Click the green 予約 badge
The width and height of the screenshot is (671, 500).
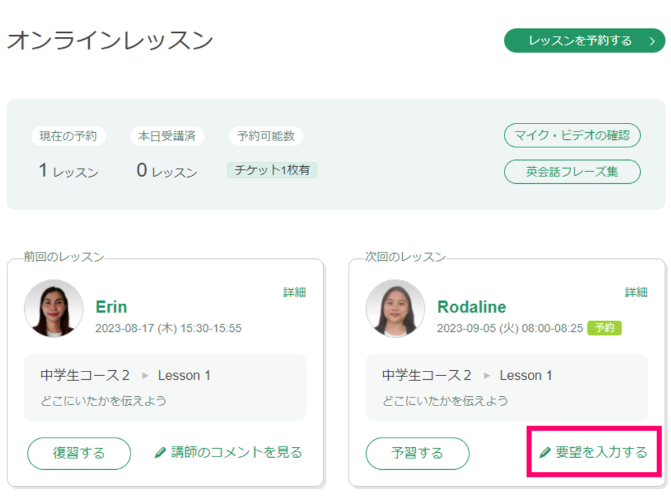(x=604, y=328)
